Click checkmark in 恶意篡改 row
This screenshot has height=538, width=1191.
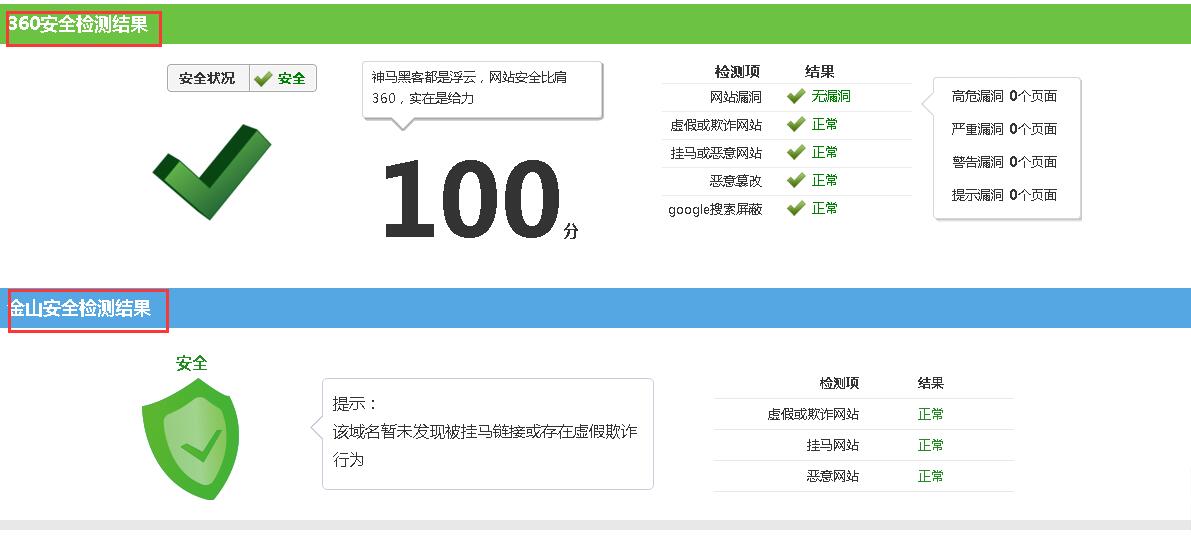(x=796, y=181)
